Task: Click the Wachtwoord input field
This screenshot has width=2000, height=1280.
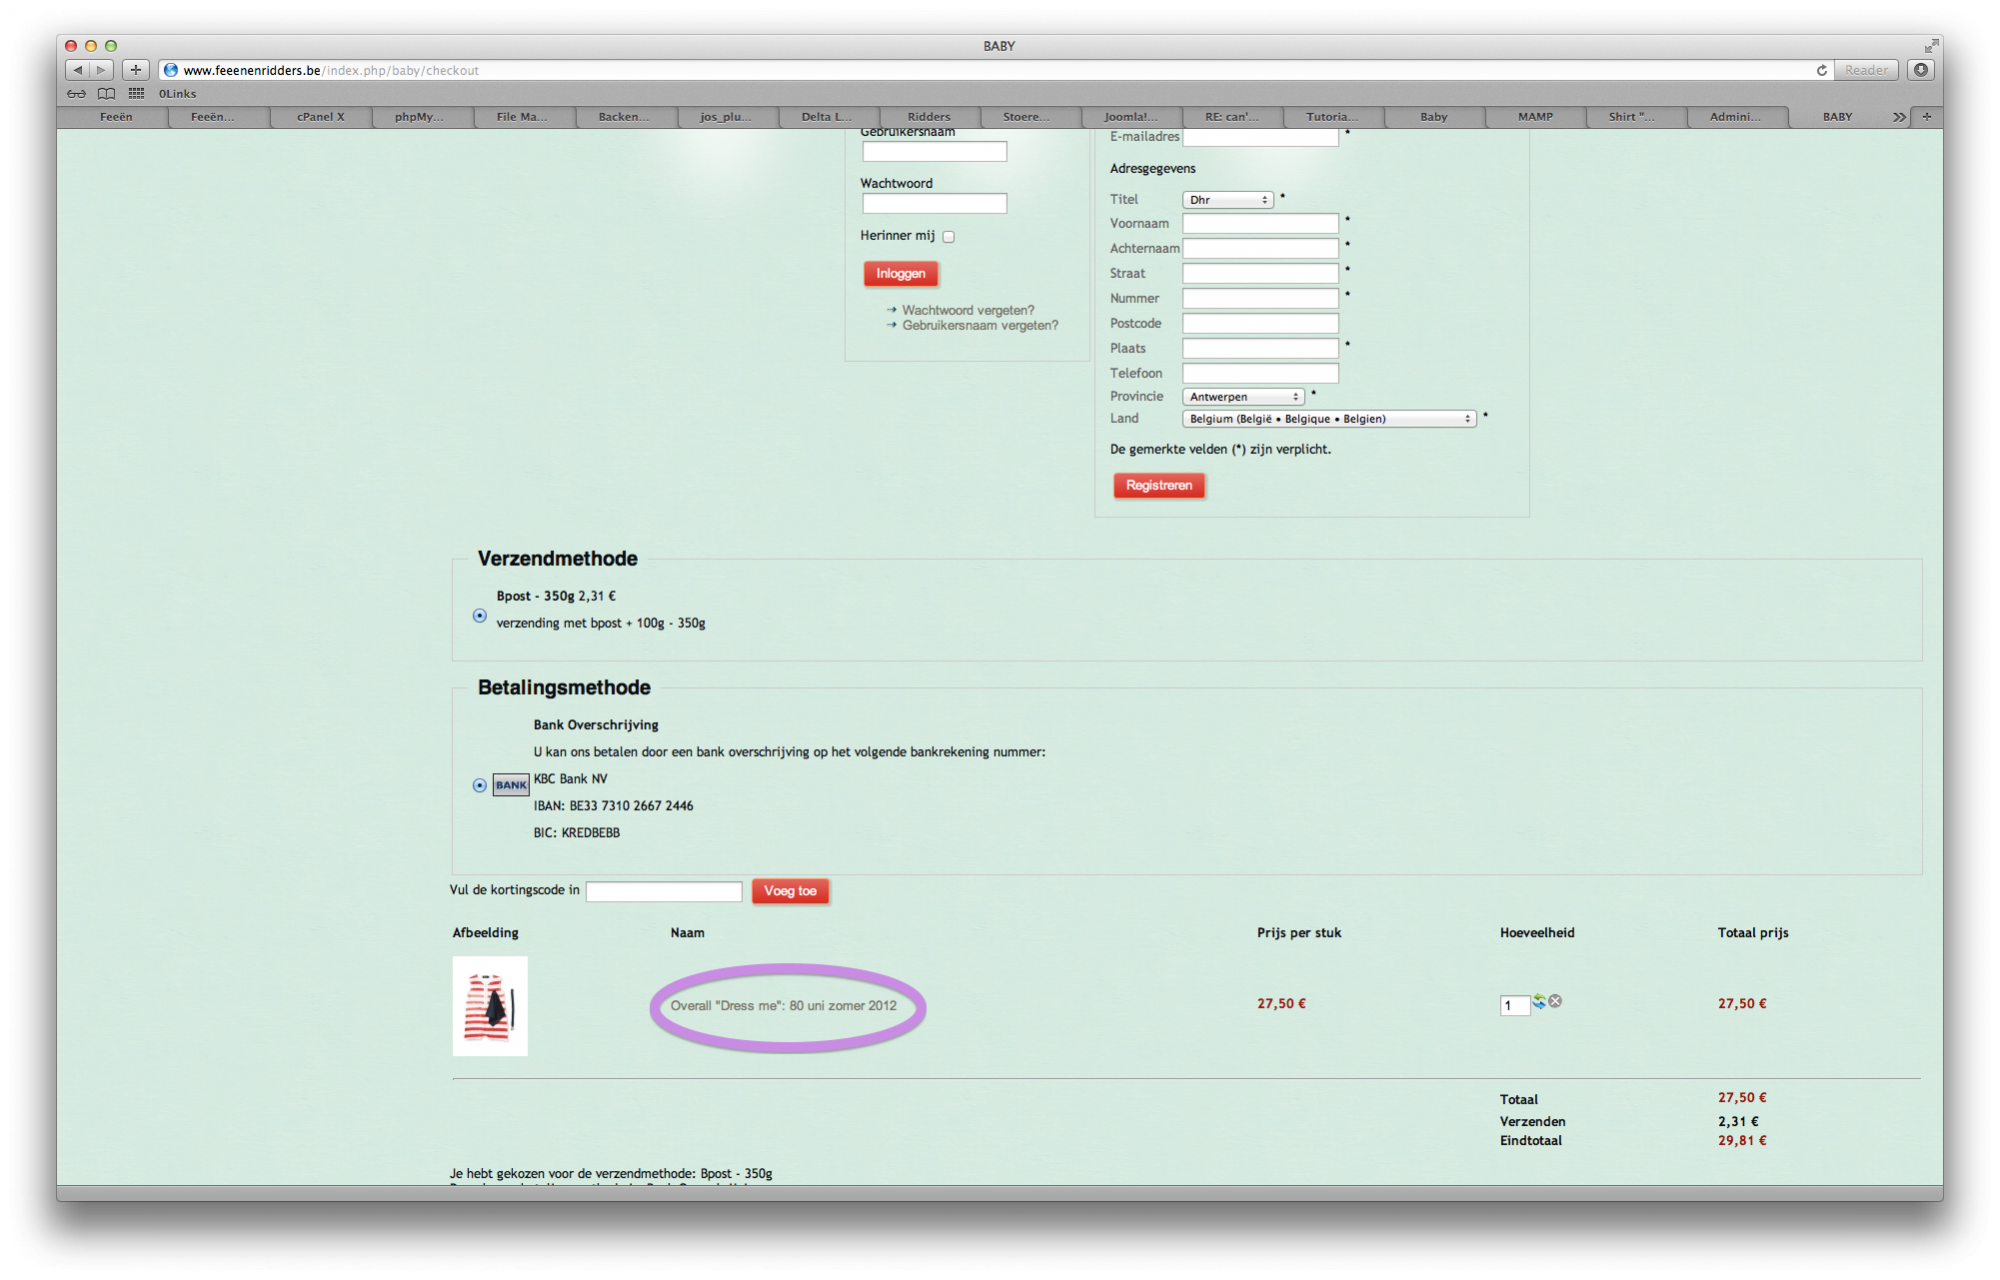Action: tap(934, 203)
